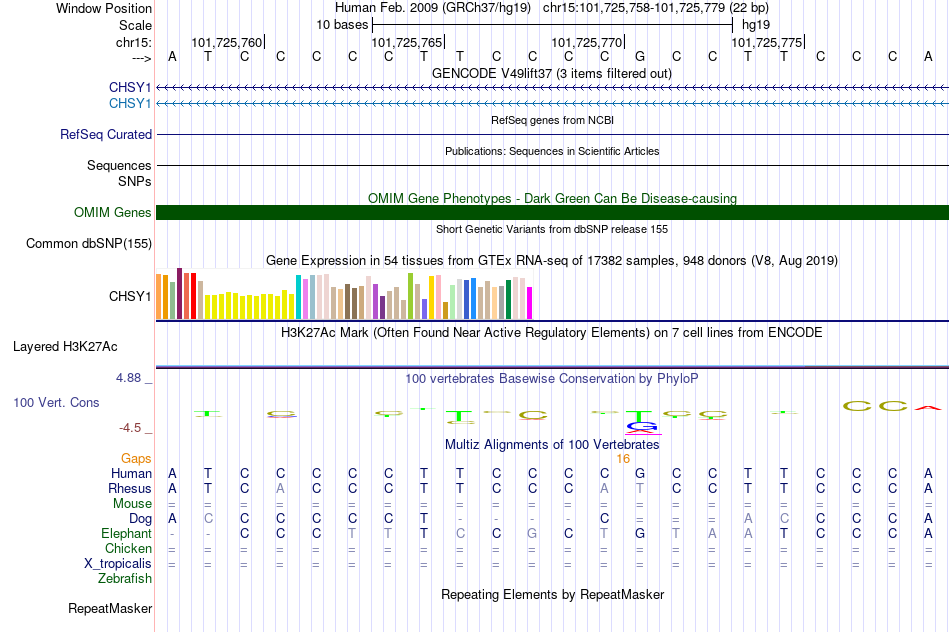Open the RefSeq Curated track label
Image resolution: width=950 pixels, height=632 pixels.
106,135
